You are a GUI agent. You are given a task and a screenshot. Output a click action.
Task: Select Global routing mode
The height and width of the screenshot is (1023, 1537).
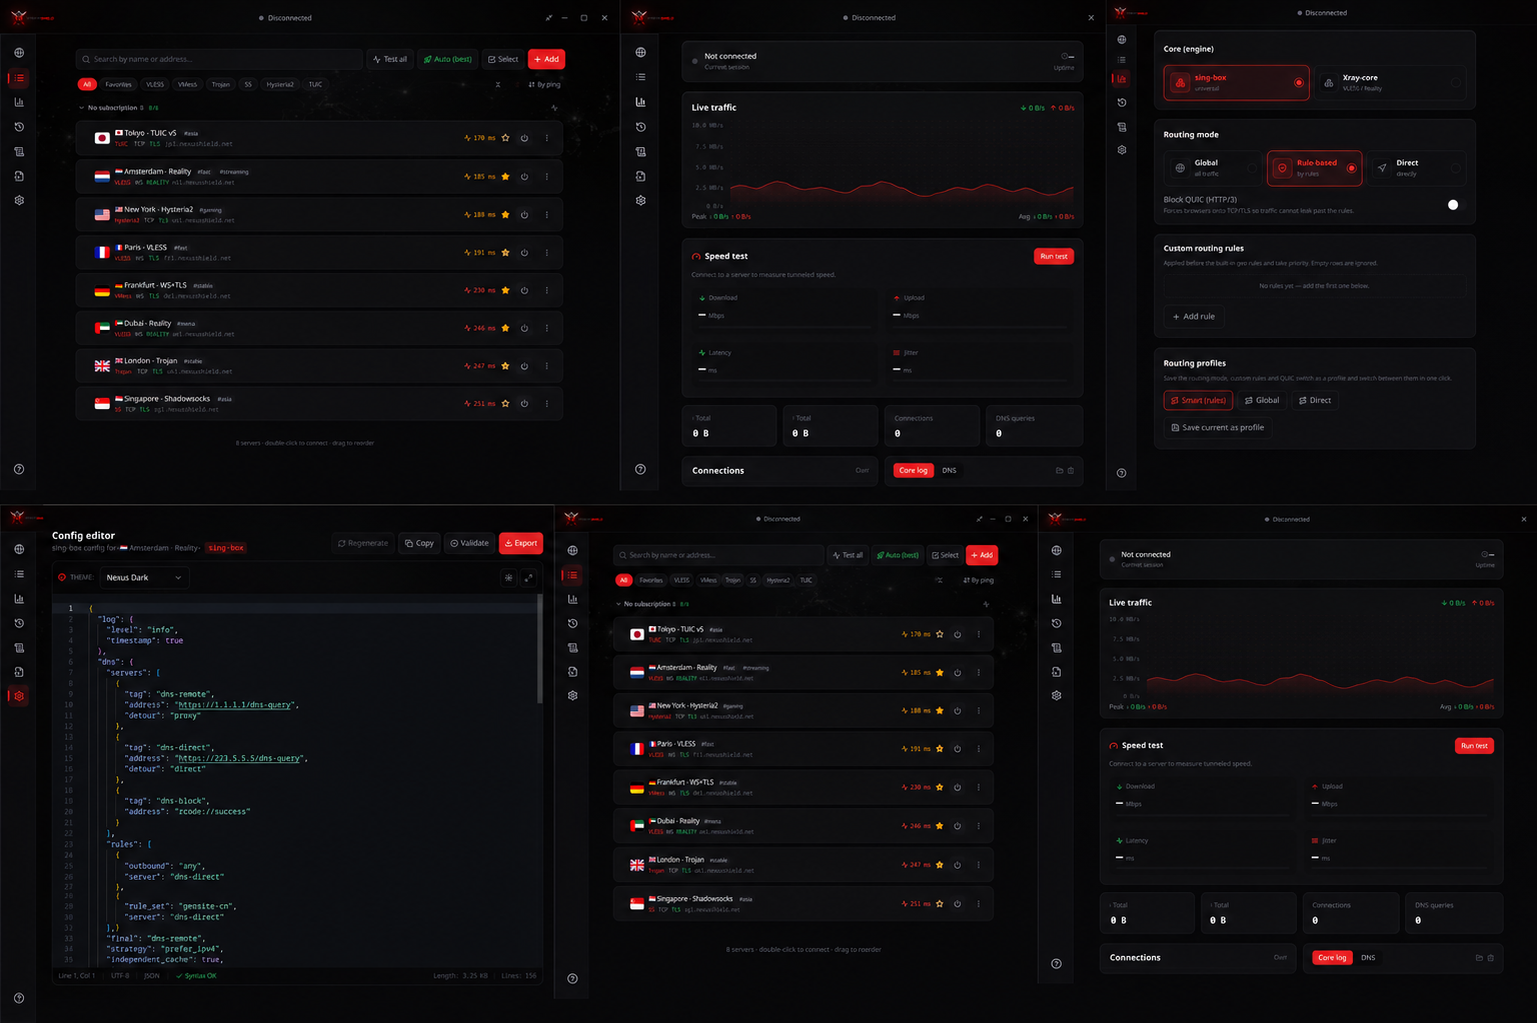(x=1212, y=168)
